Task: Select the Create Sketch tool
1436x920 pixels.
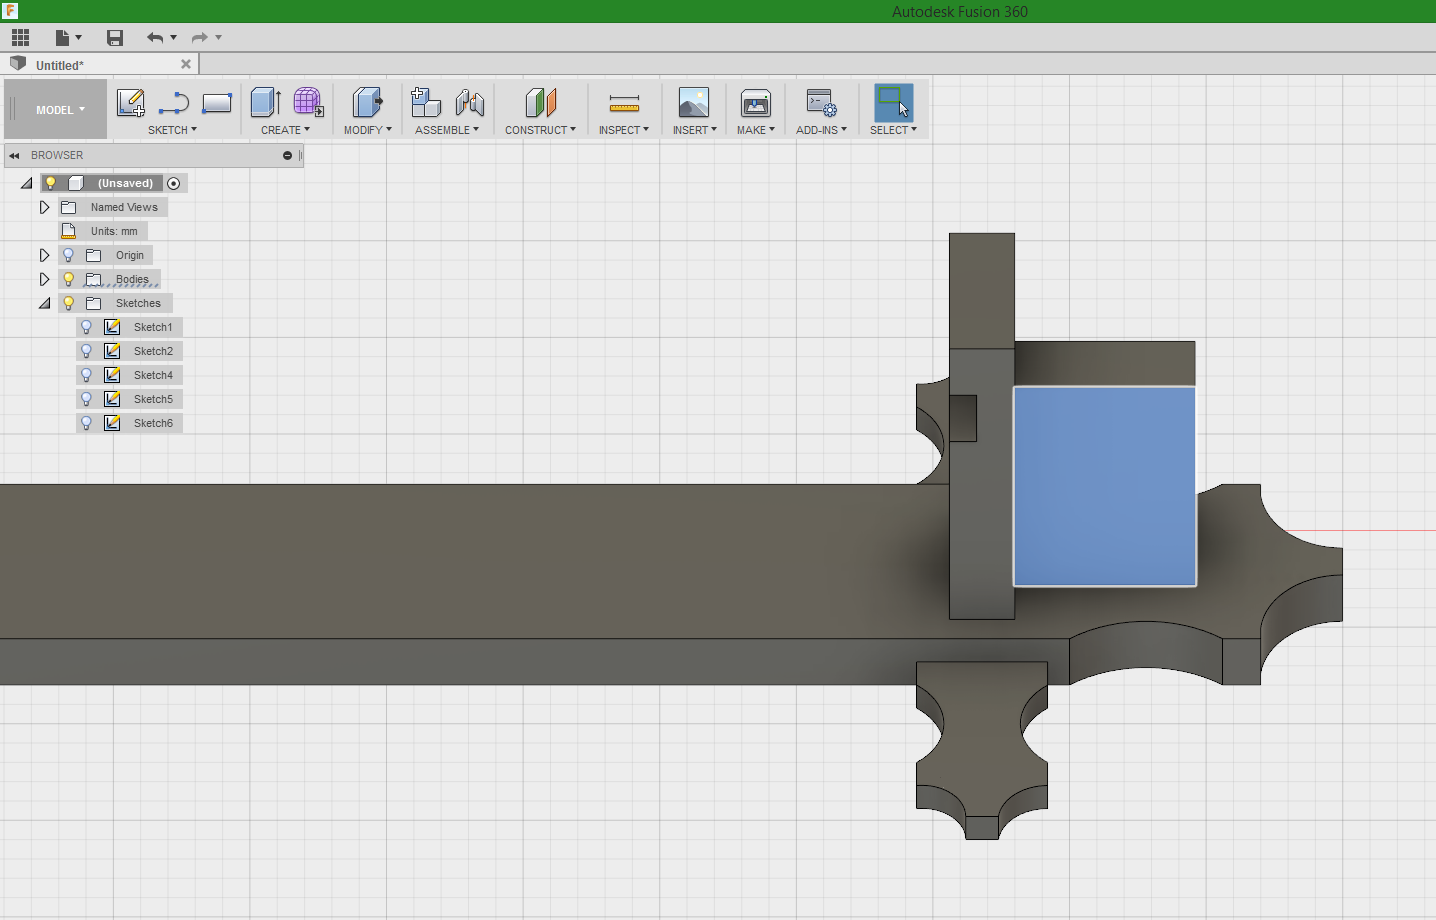Action: pyautogui.click(x=131, y=102)
